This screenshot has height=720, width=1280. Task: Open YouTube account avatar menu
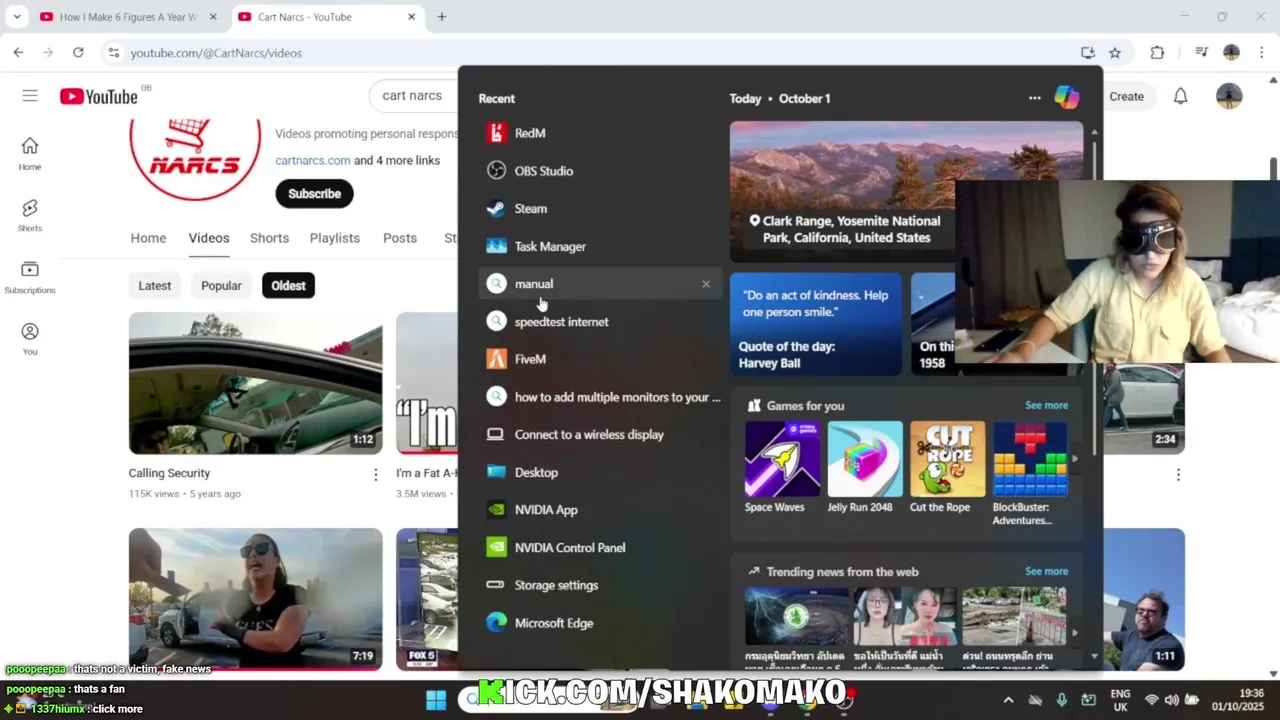(x=1229, y=96)
